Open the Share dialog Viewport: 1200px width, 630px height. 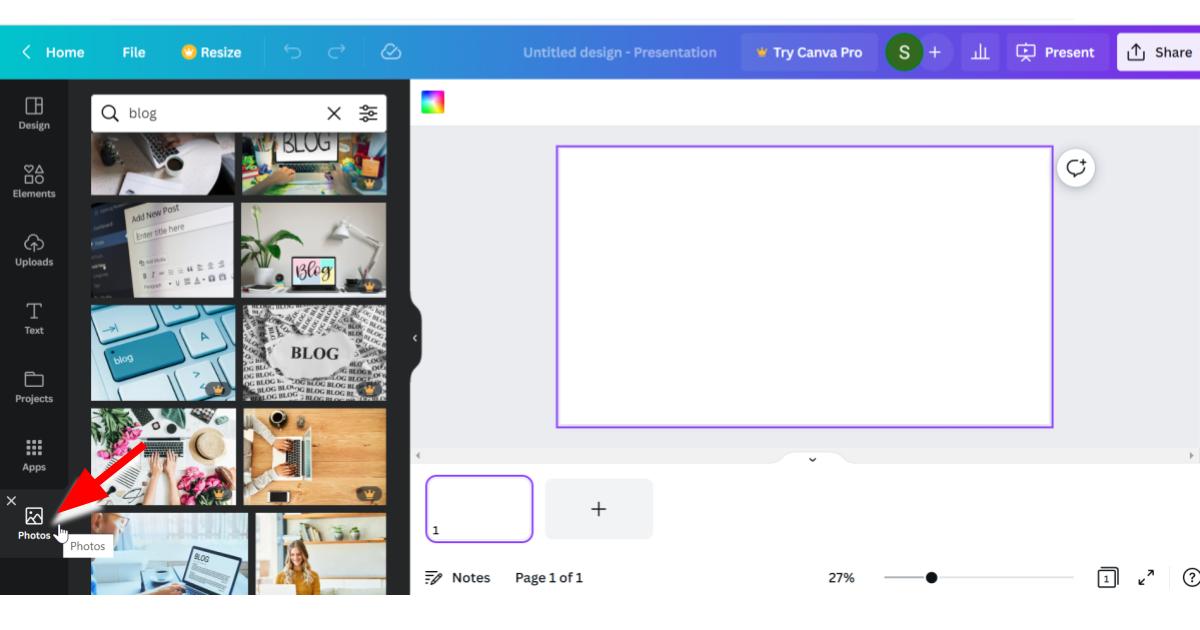1159,52
